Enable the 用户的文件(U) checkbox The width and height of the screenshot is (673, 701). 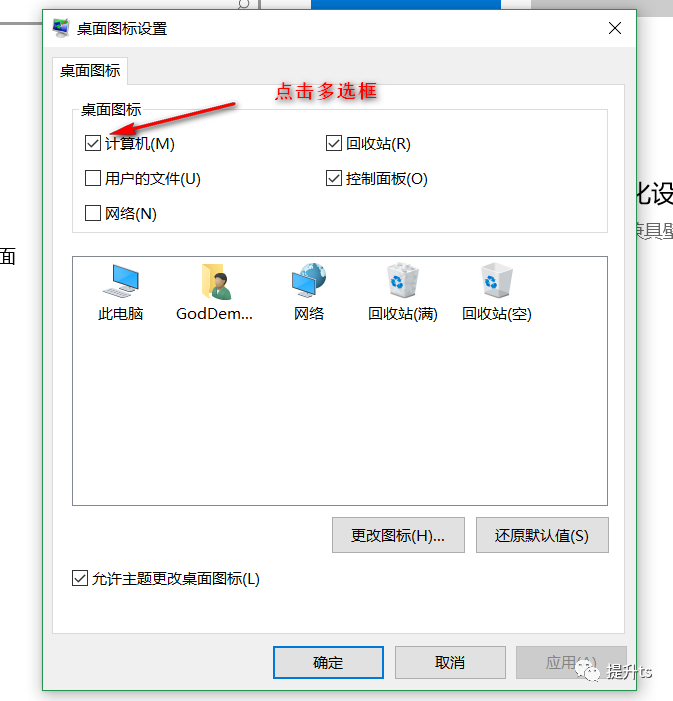pos(93,178)
